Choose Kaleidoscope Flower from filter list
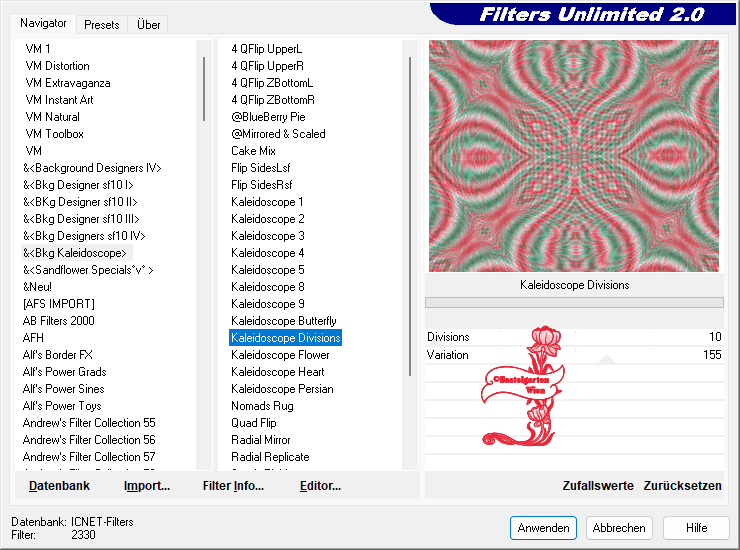 [x=280, y=355]
